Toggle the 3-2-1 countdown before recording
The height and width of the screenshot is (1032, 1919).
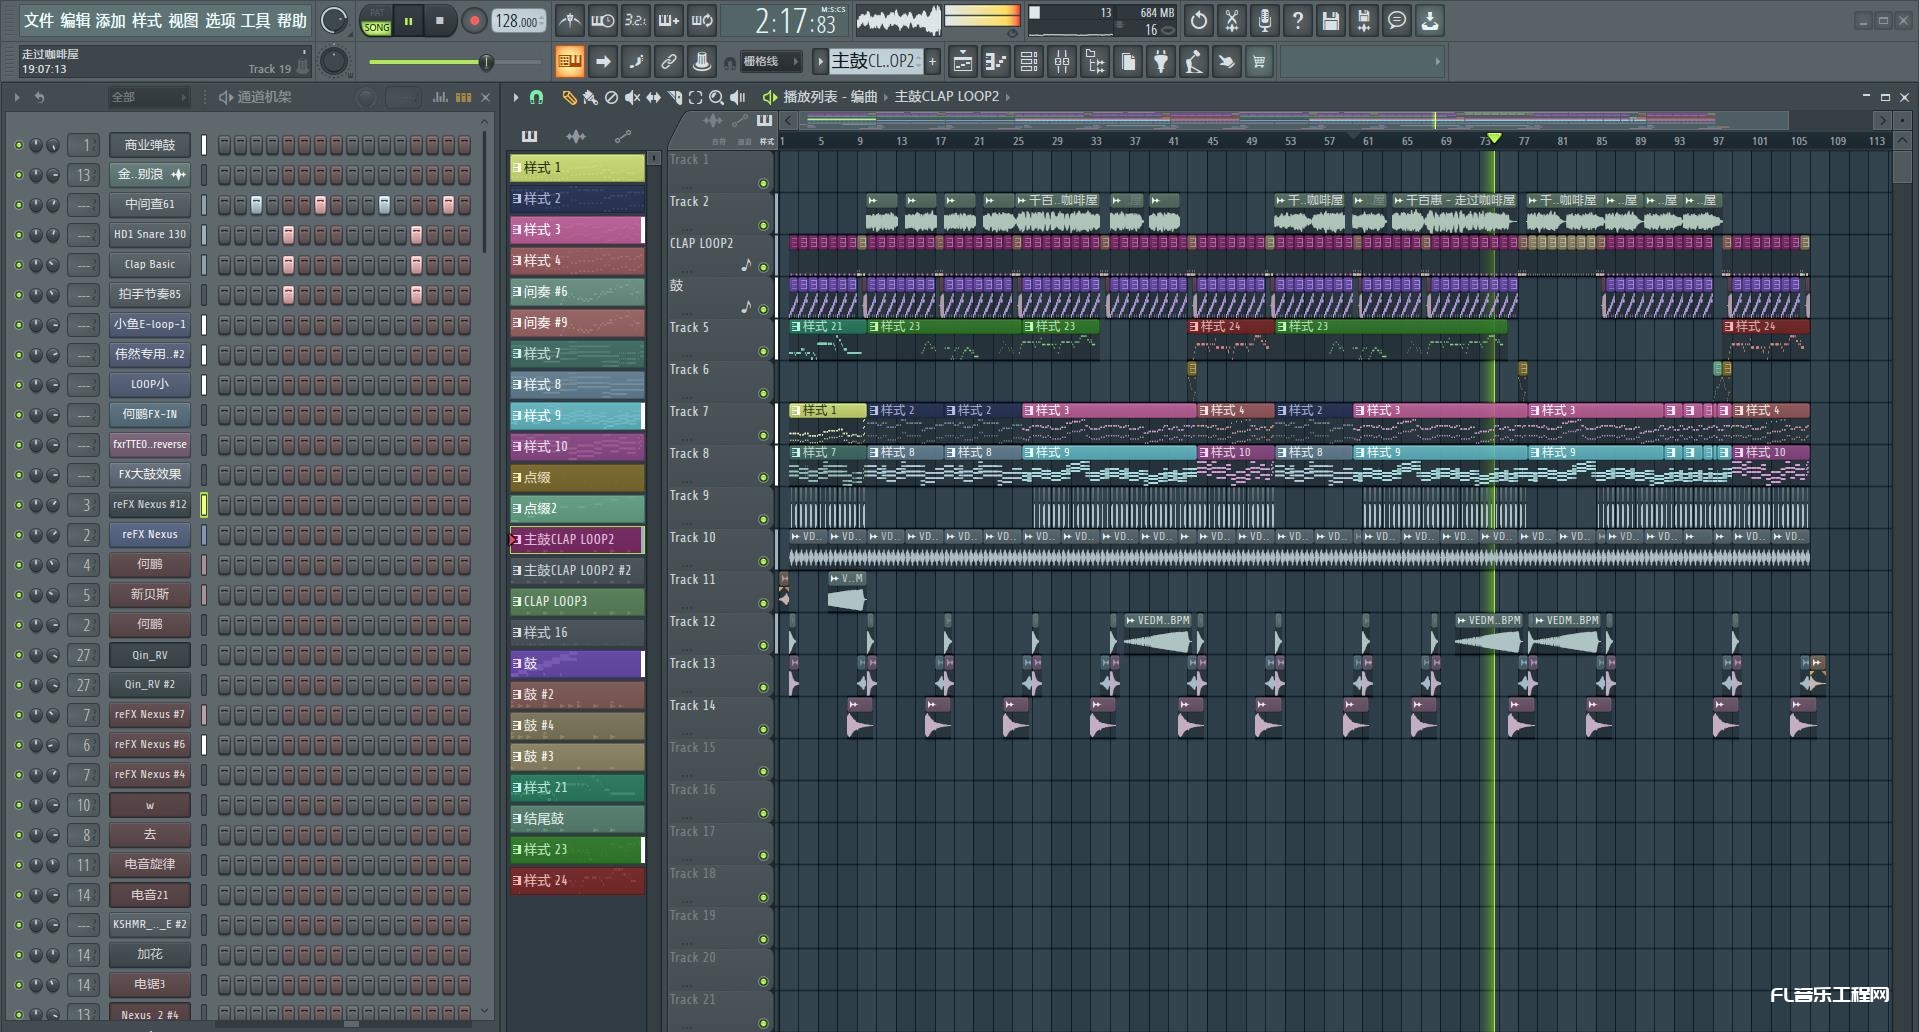click(635, 20)
